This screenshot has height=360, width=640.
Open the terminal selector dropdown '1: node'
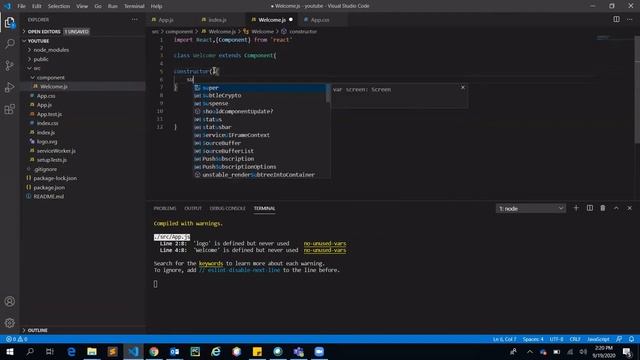(x=531, y=209)
